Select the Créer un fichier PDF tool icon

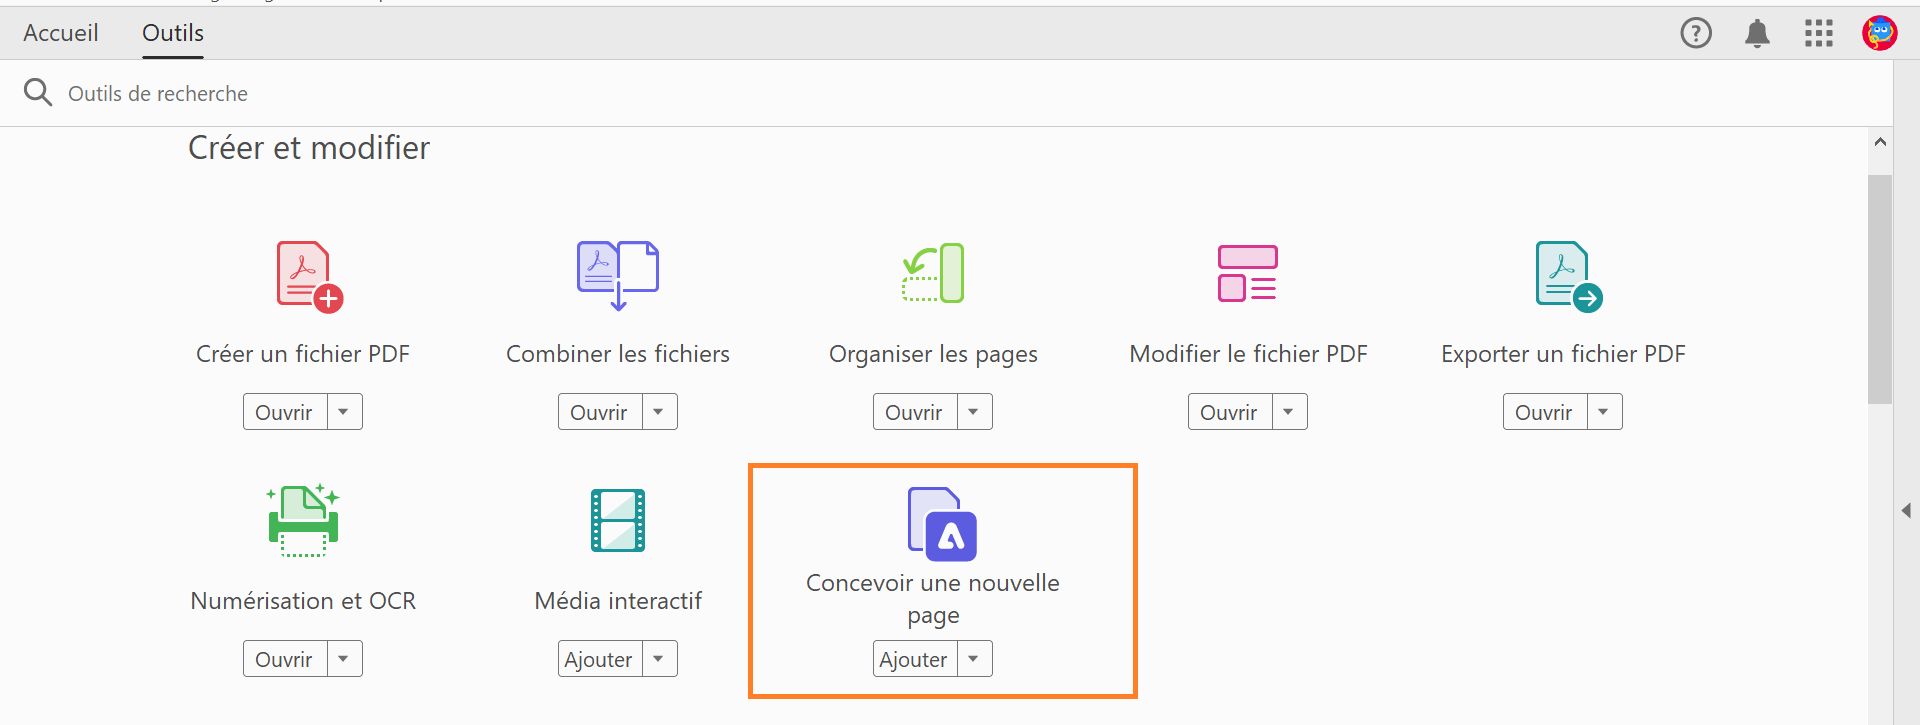(x=302, y=274)
